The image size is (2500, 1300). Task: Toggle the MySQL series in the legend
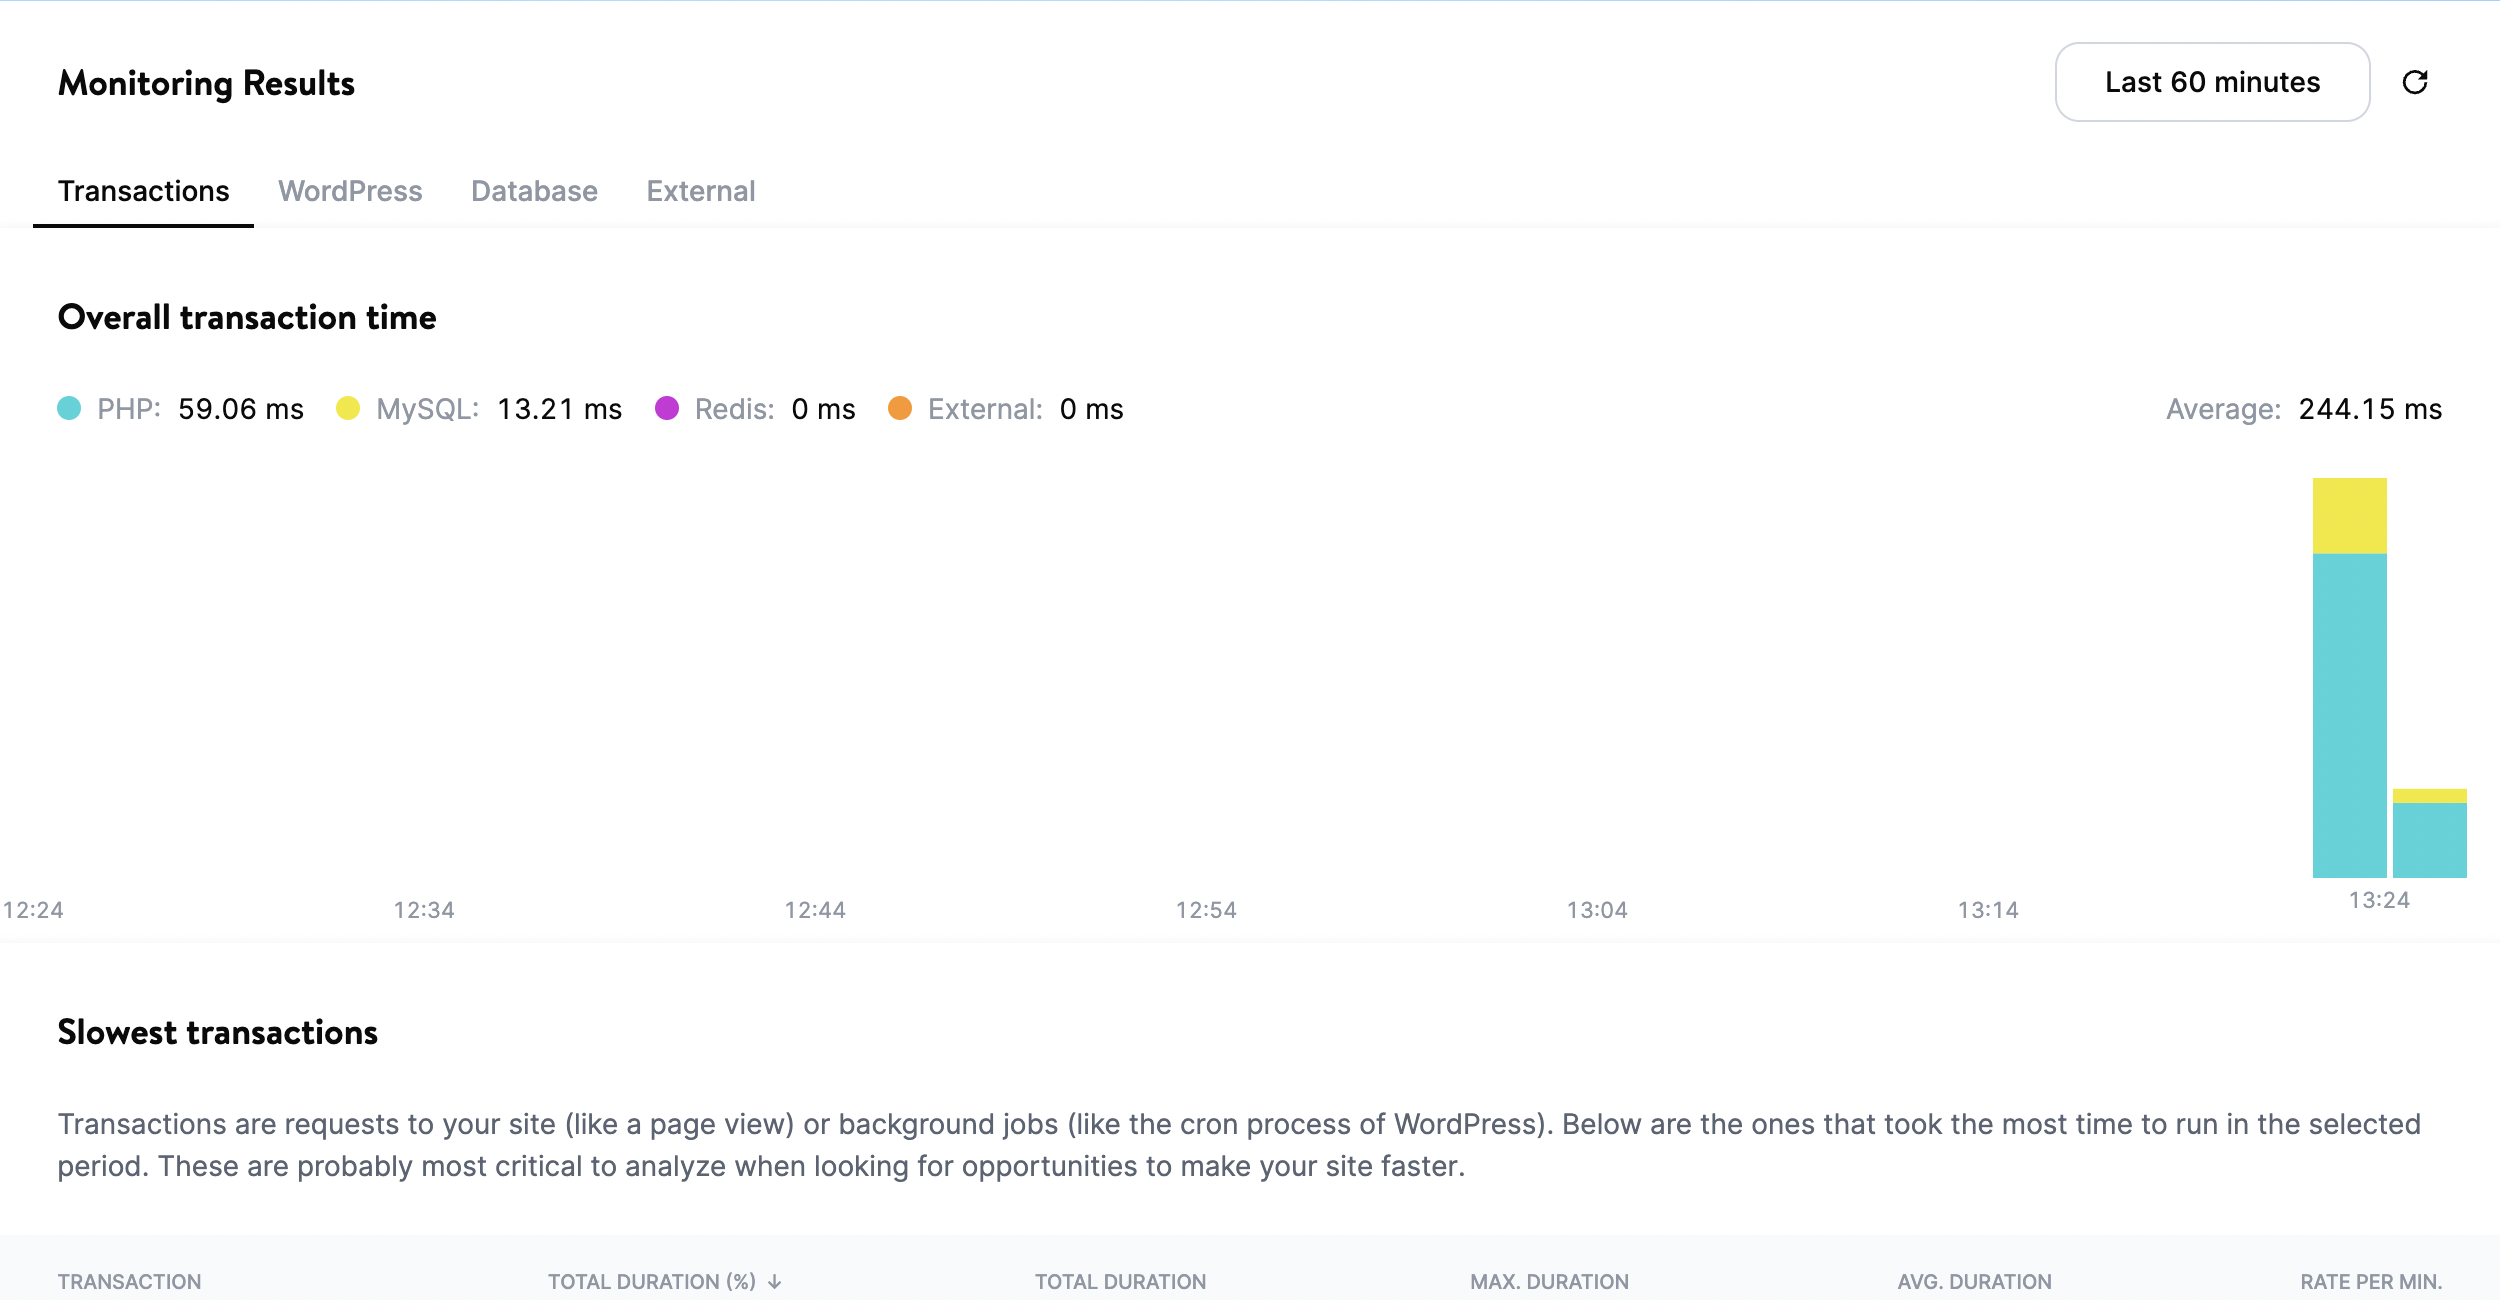tap(347, 408)
